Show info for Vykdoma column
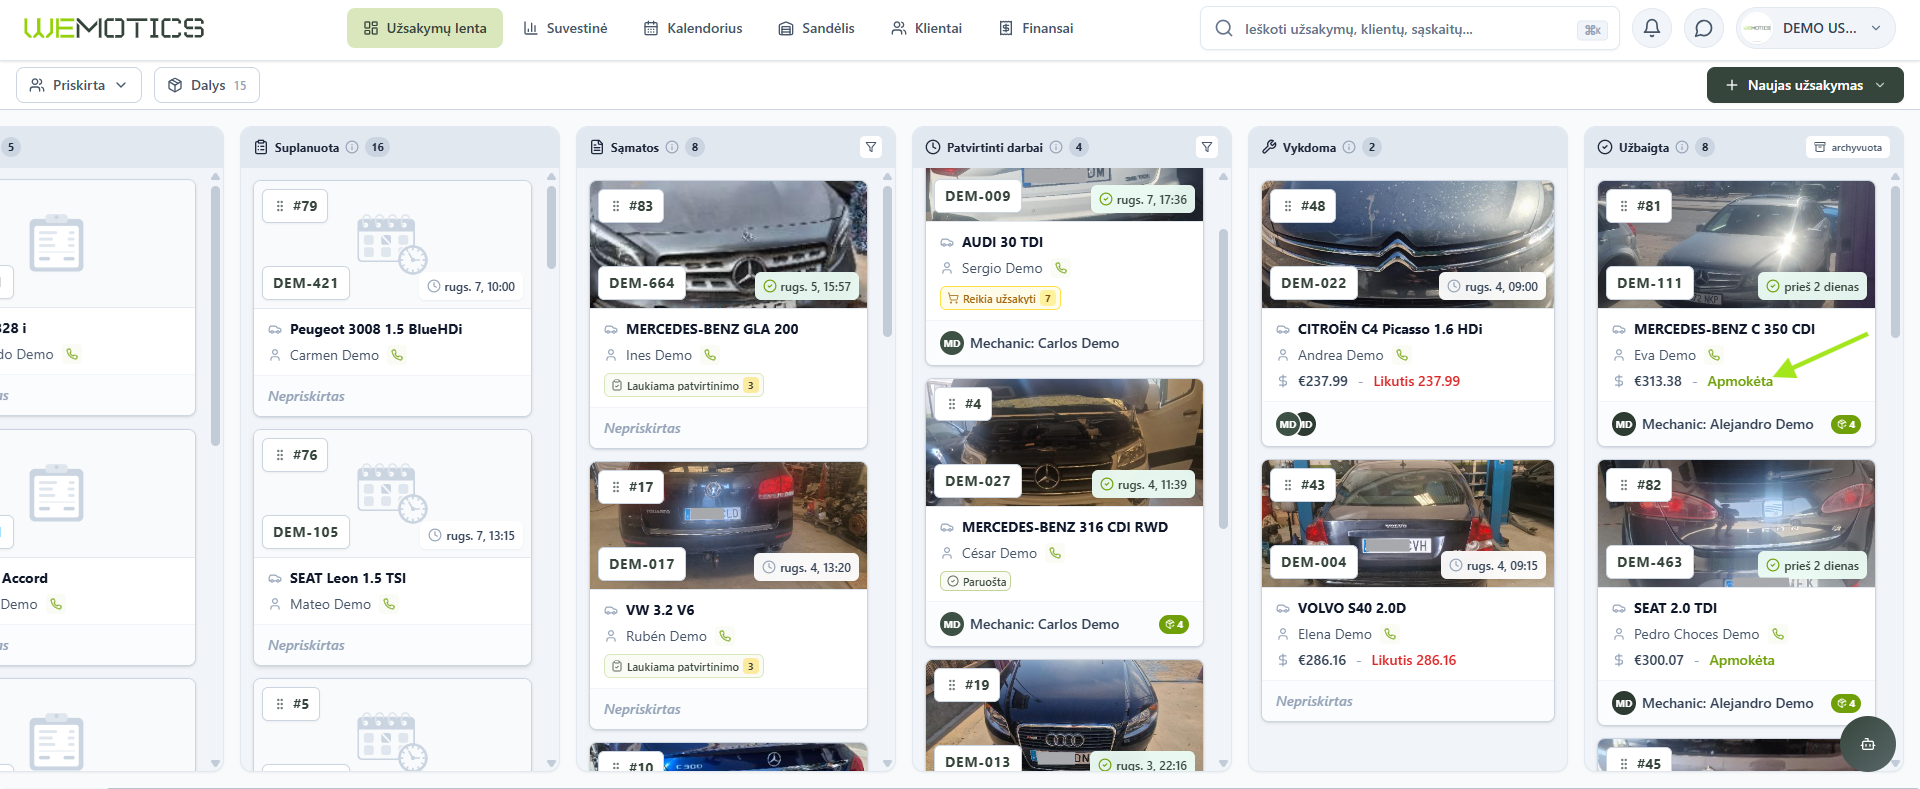Image resolution: width=1920 pixels, height=789 pixels. pos(1349,147)
